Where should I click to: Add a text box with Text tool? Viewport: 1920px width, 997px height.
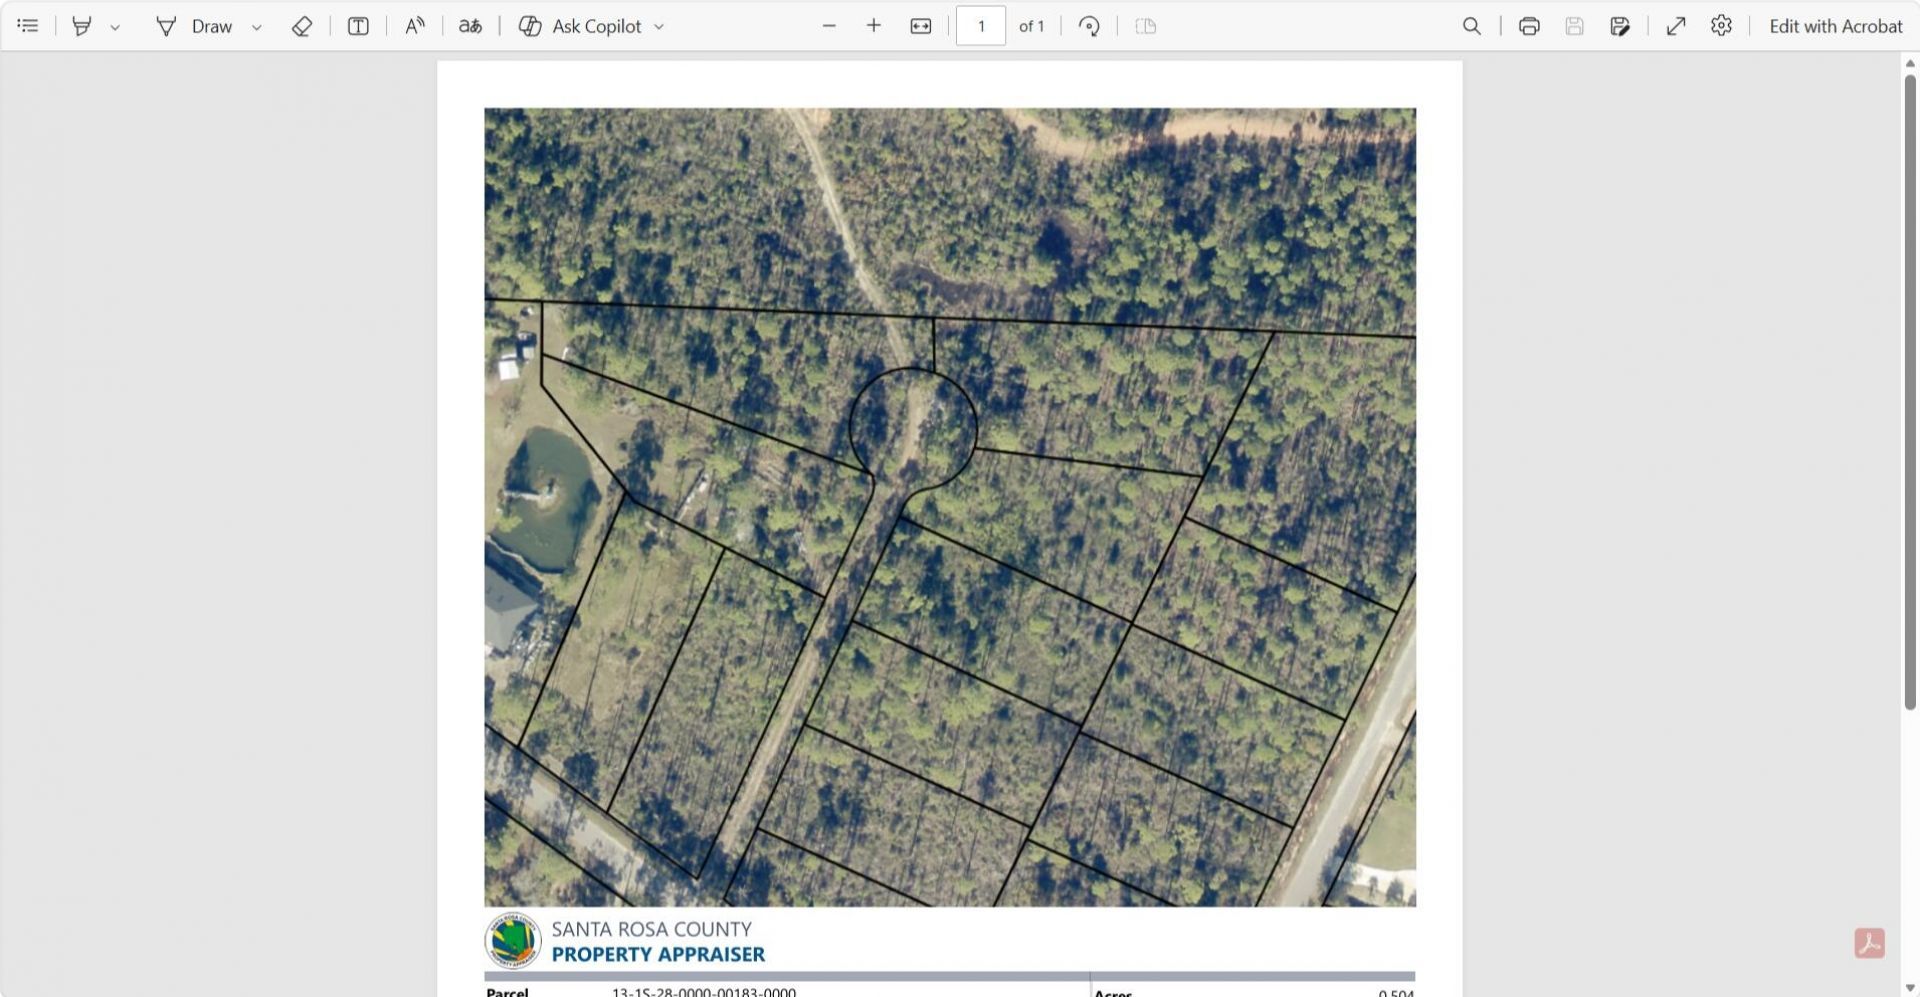pos(358,26)
